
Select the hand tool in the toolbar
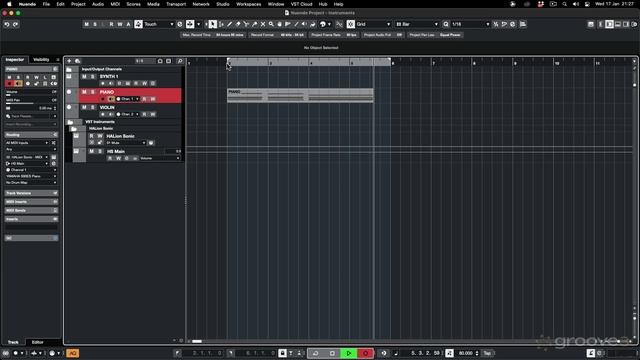[x=280, y=24]
